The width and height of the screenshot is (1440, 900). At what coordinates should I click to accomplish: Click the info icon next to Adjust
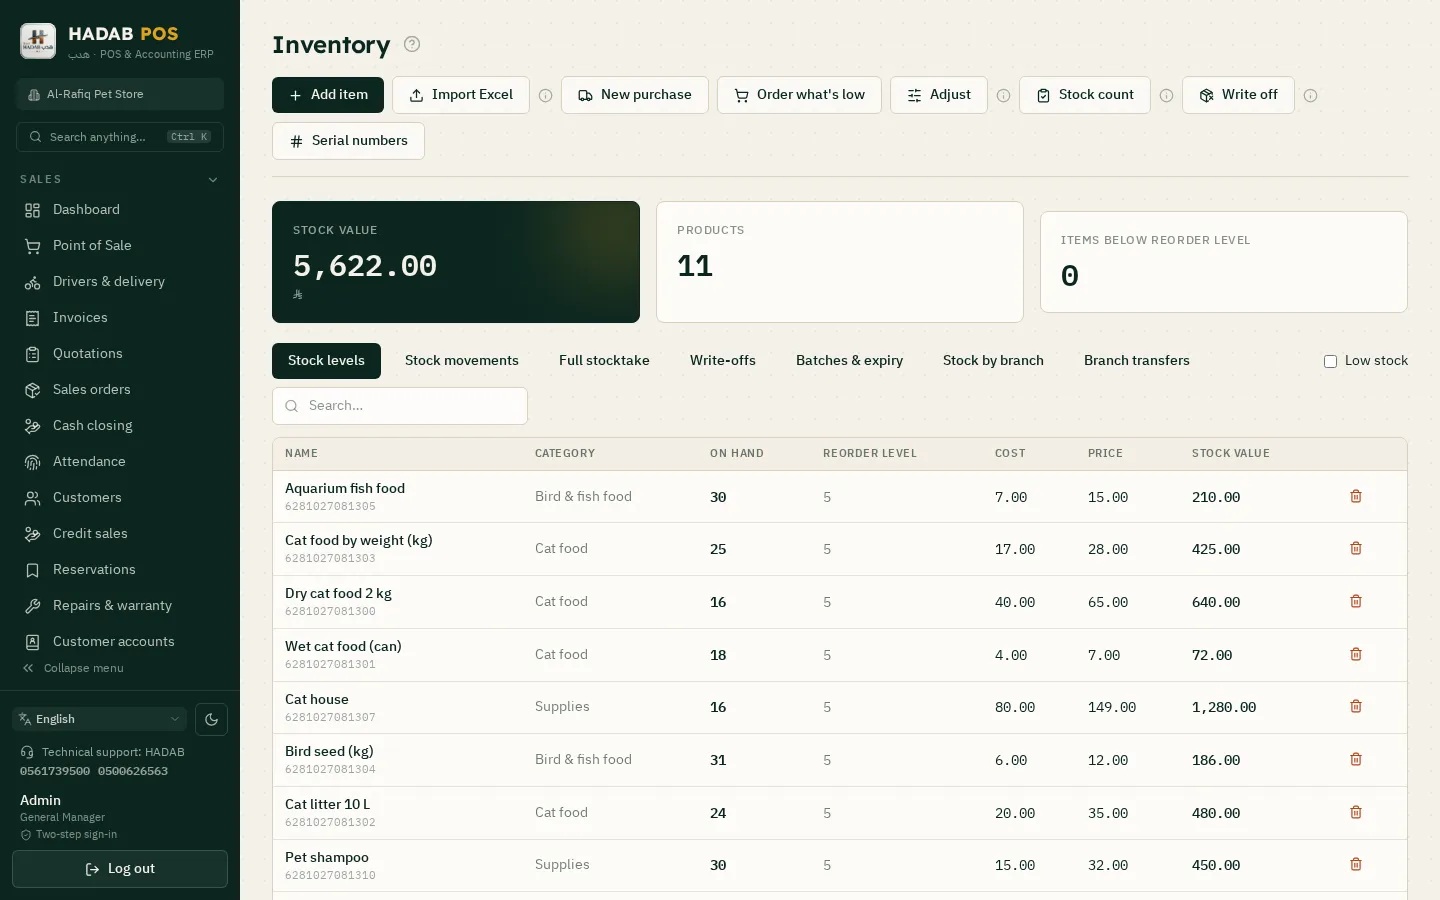click(x=1003, y=96)
